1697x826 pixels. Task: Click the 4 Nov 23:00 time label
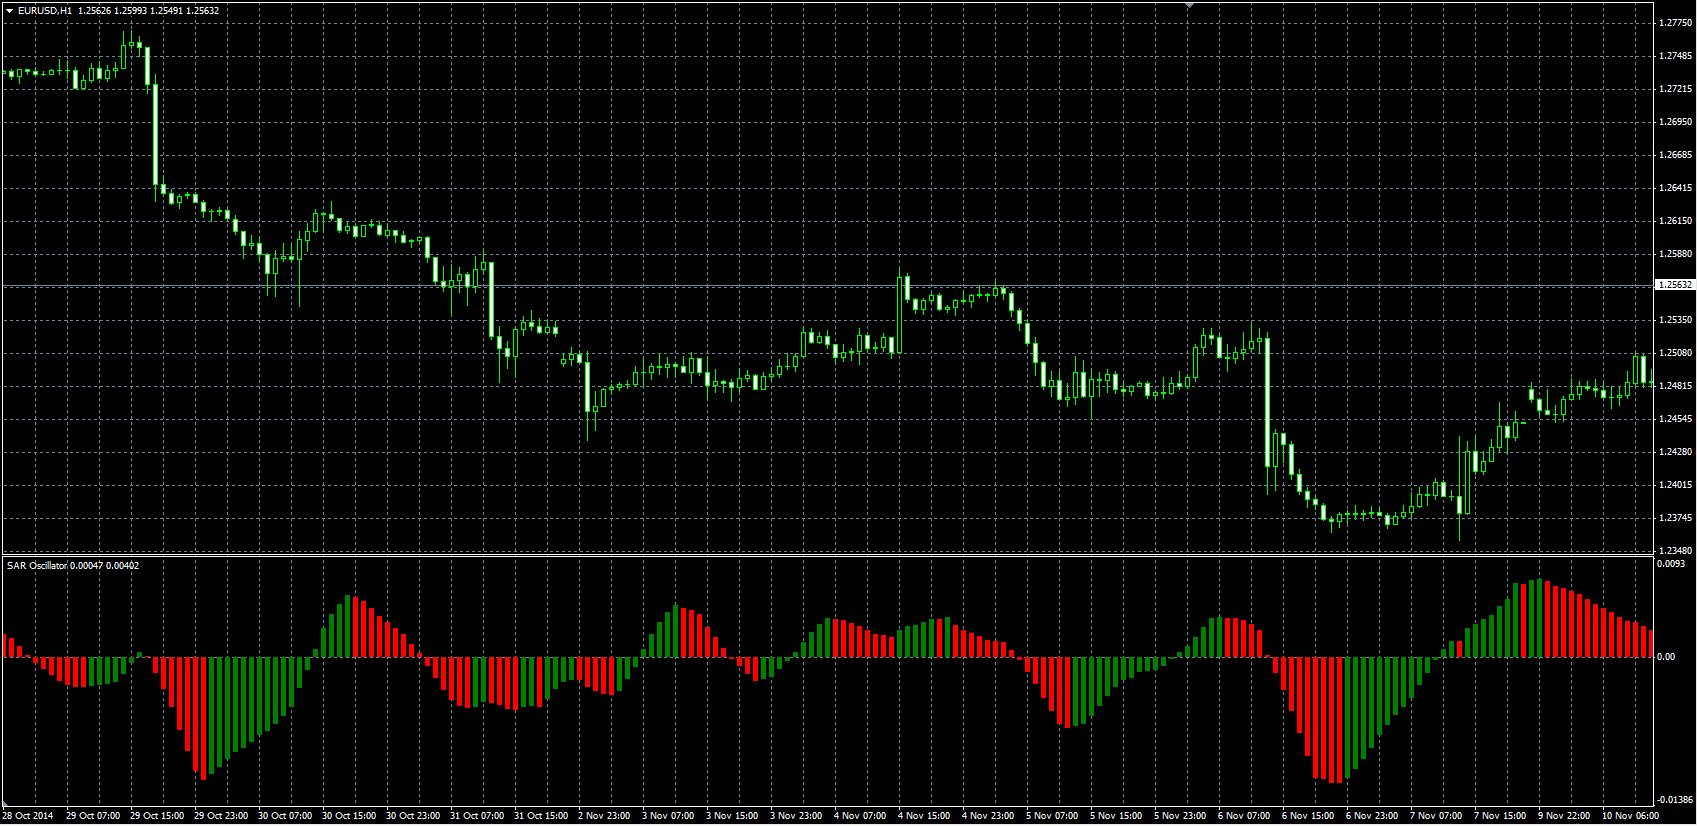click(x=988, y=816)
